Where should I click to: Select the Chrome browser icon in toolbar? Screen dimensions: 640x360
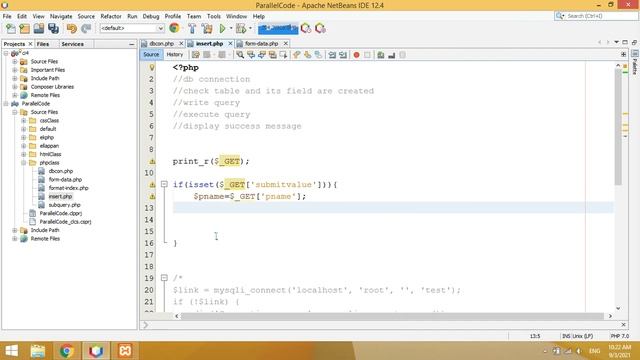pyautogui.click(x=174, y=28)
